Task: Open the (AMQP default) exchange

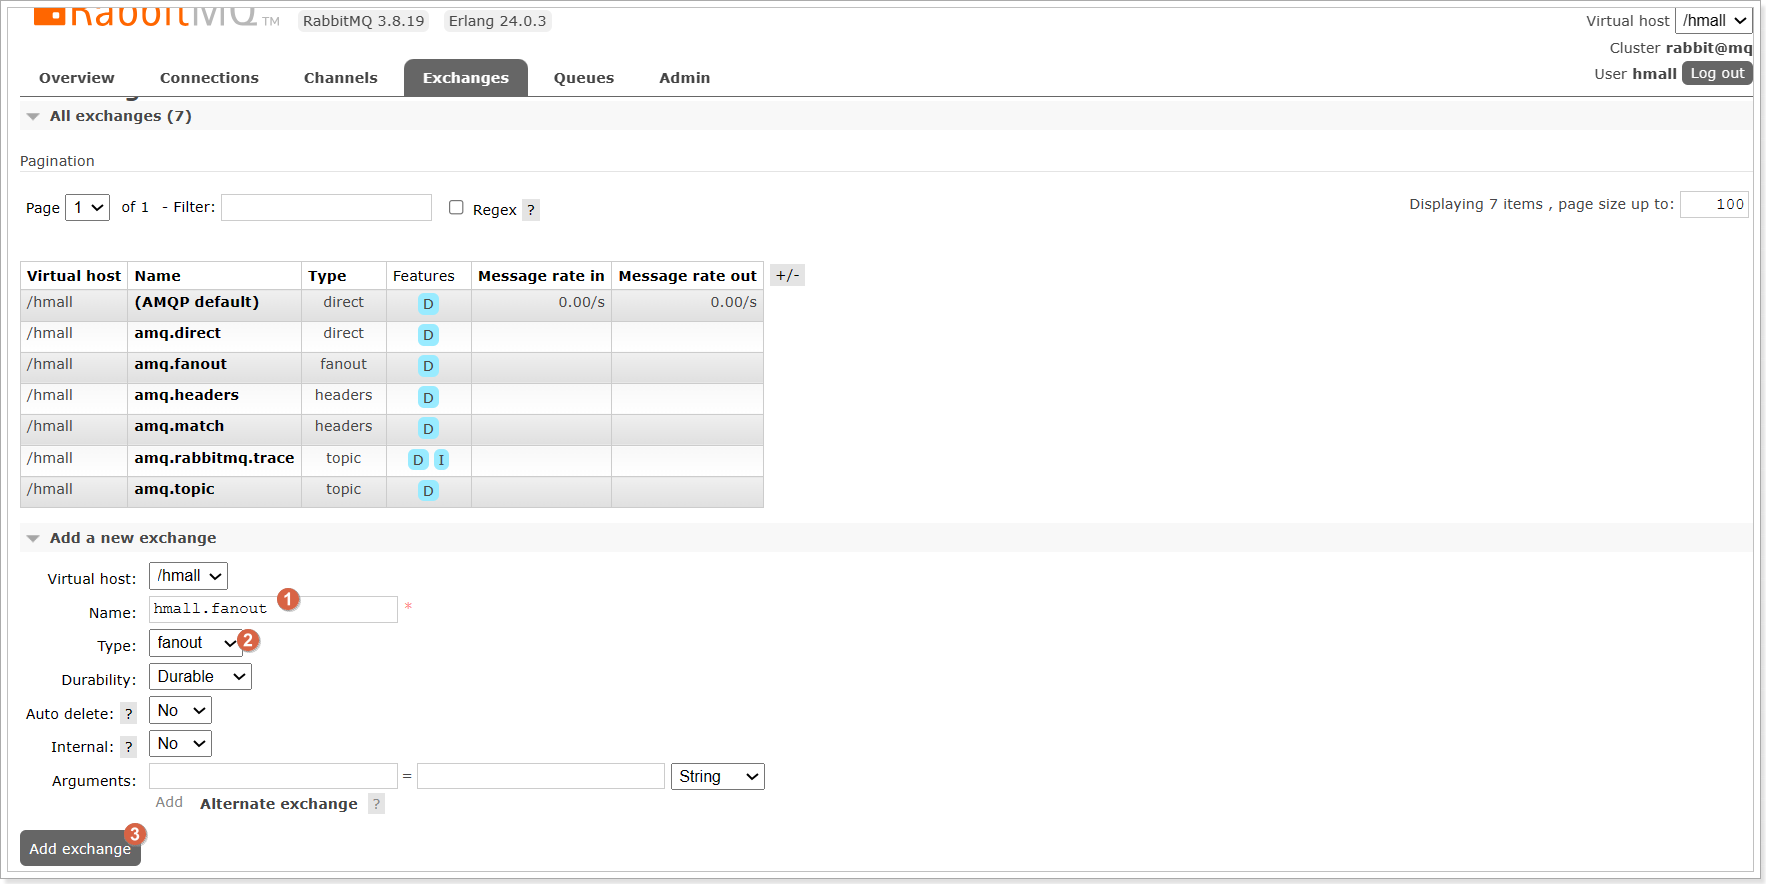Action: pyautogui.click(x=197, y=302)
